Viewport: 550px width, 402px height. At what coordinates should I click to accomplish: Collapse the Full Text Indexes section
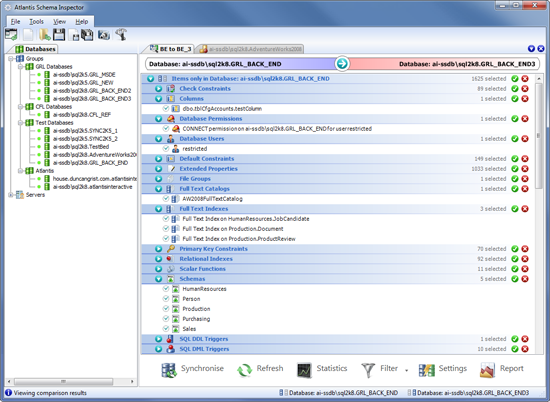tap(159, 209)
